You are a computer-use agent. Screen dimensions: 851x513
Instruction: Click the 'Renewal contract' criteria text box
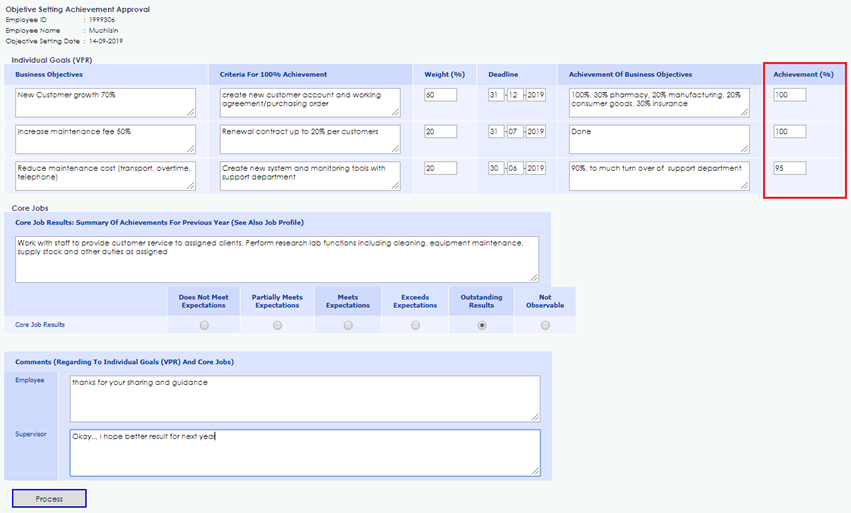click(x=309, y=139)
